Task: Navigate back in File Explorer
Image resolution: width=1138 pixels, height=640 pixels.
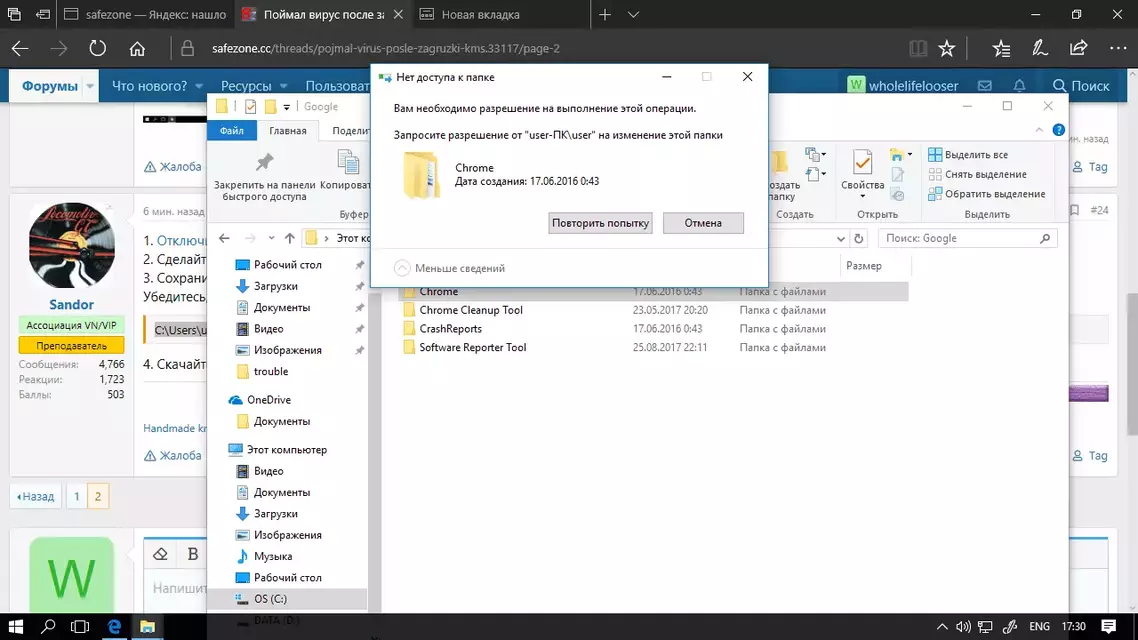Action: click(x=224, y=238)
